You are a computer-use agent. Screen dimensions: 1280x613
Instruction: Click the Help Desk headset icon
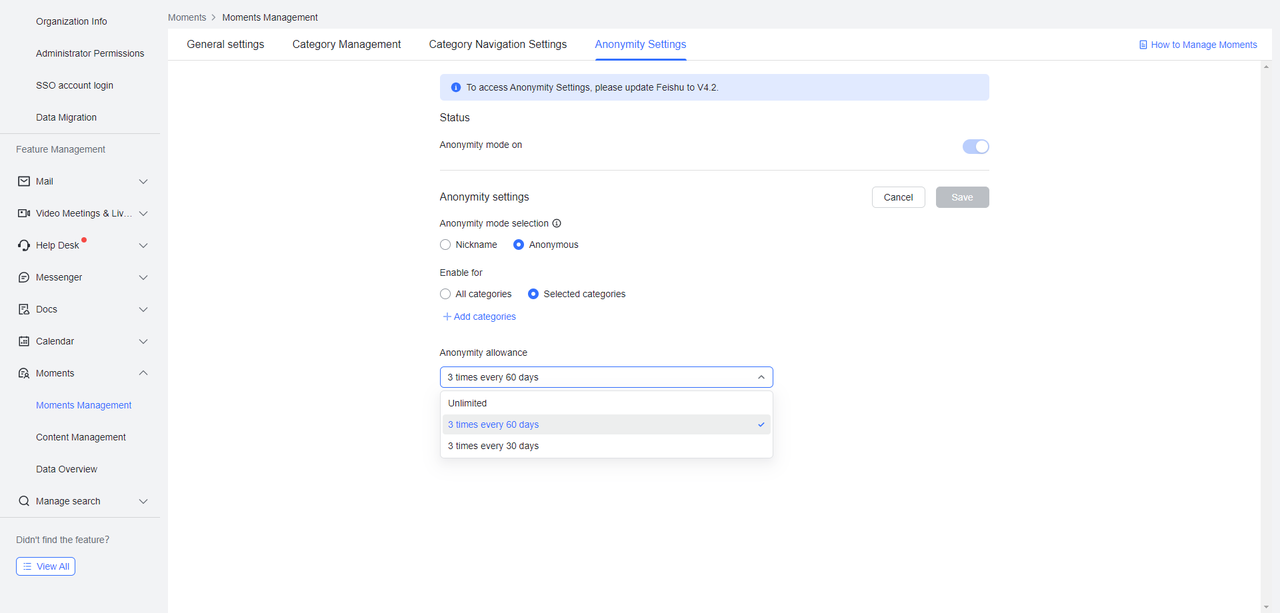pyautogui.click(x=24, y=245)
